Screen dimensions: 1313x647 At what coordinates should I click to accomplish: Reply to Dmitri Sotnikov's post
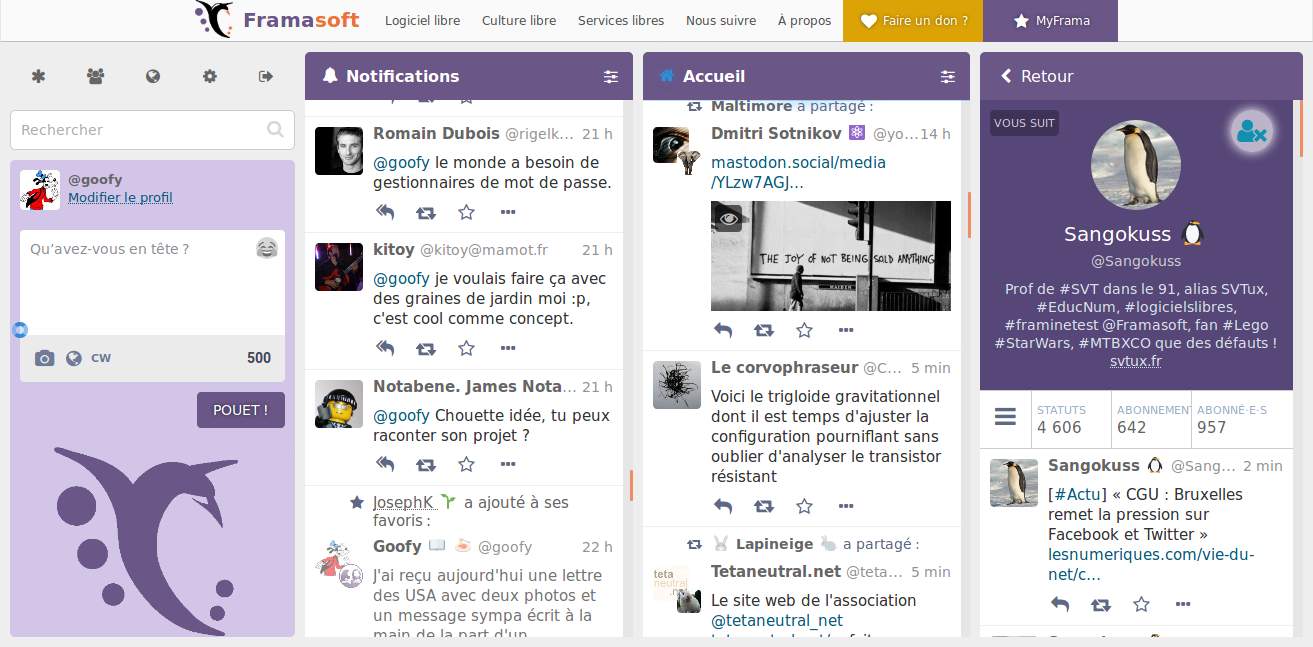click(x=723, y=330)
